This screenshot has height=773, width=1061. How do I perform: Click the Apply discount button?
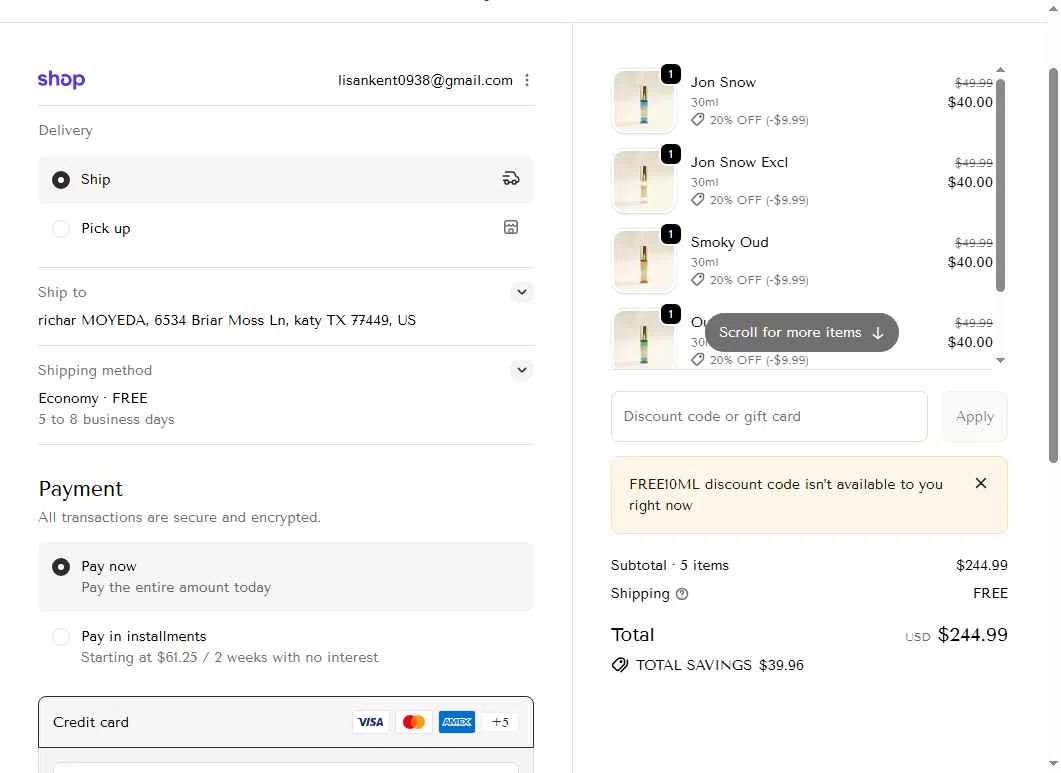point(974,416)
